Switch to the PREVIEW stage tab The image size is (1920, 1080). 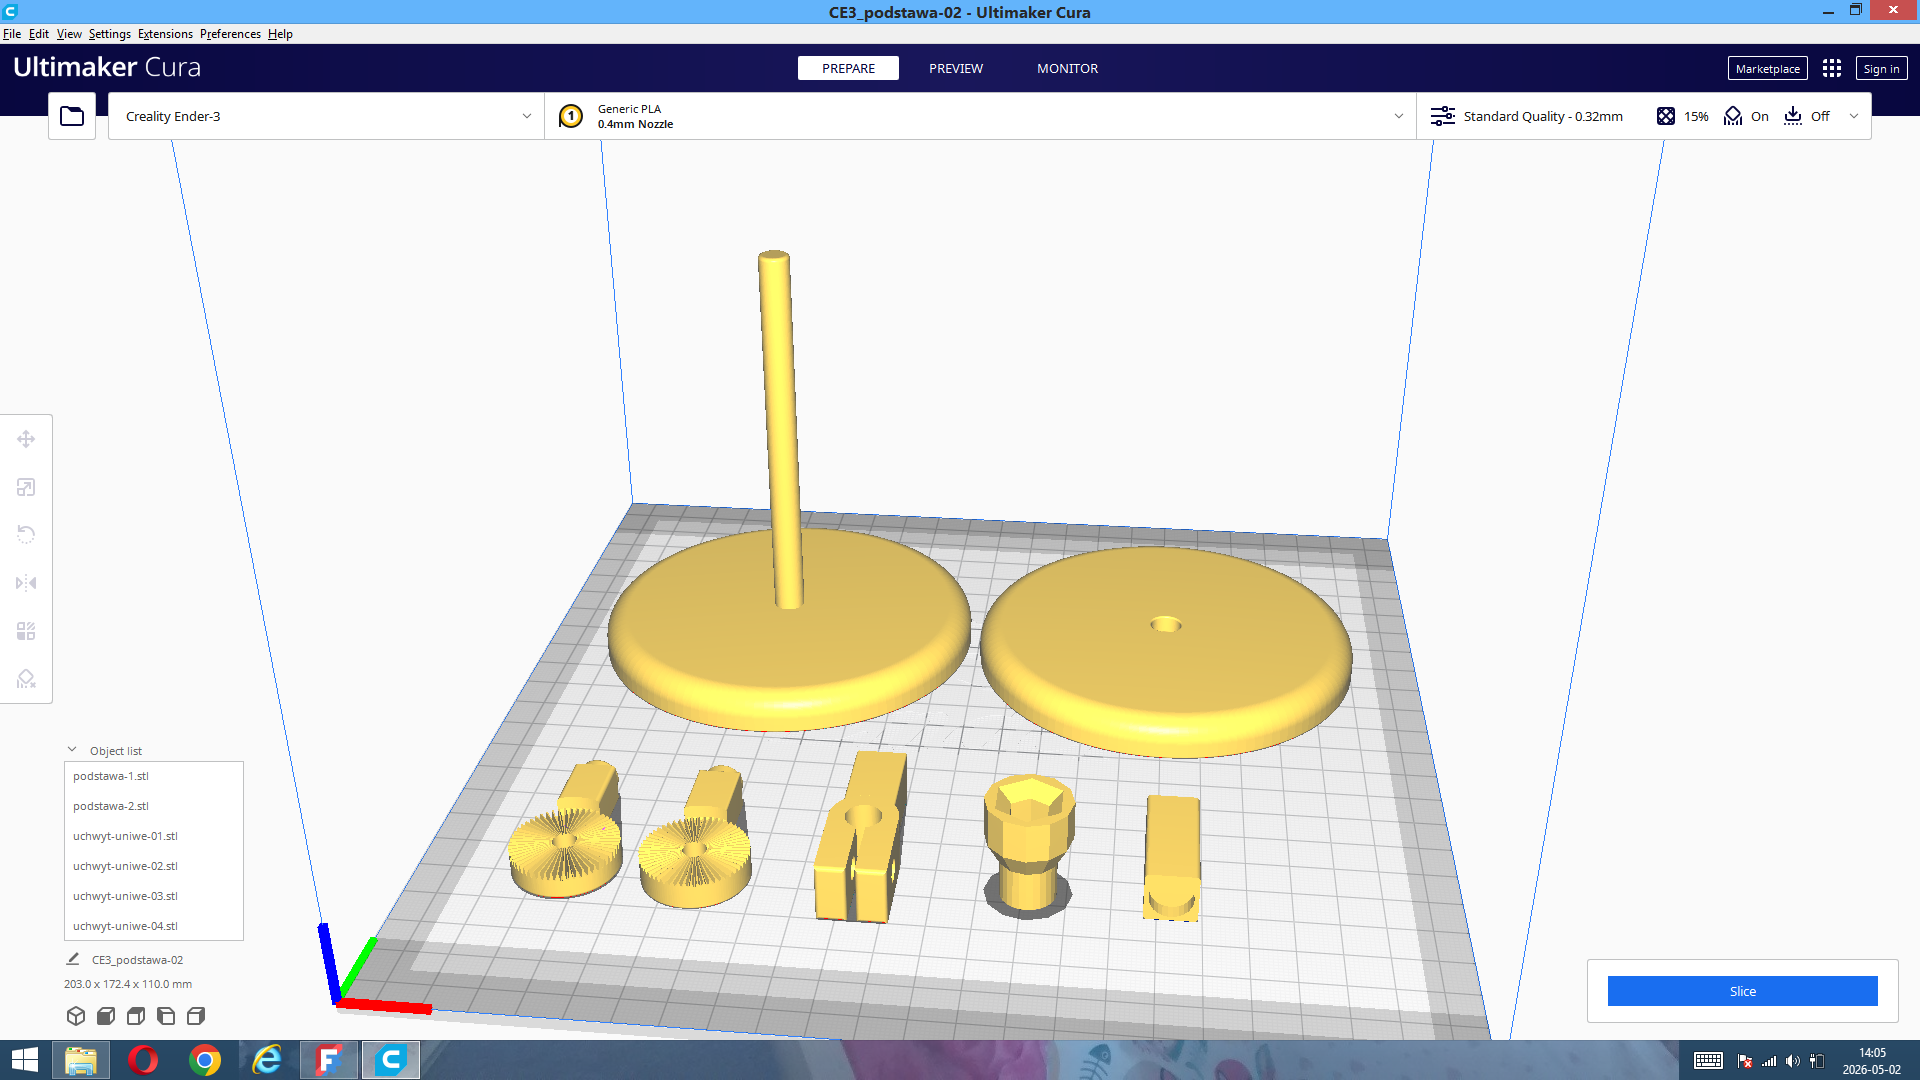956,68
